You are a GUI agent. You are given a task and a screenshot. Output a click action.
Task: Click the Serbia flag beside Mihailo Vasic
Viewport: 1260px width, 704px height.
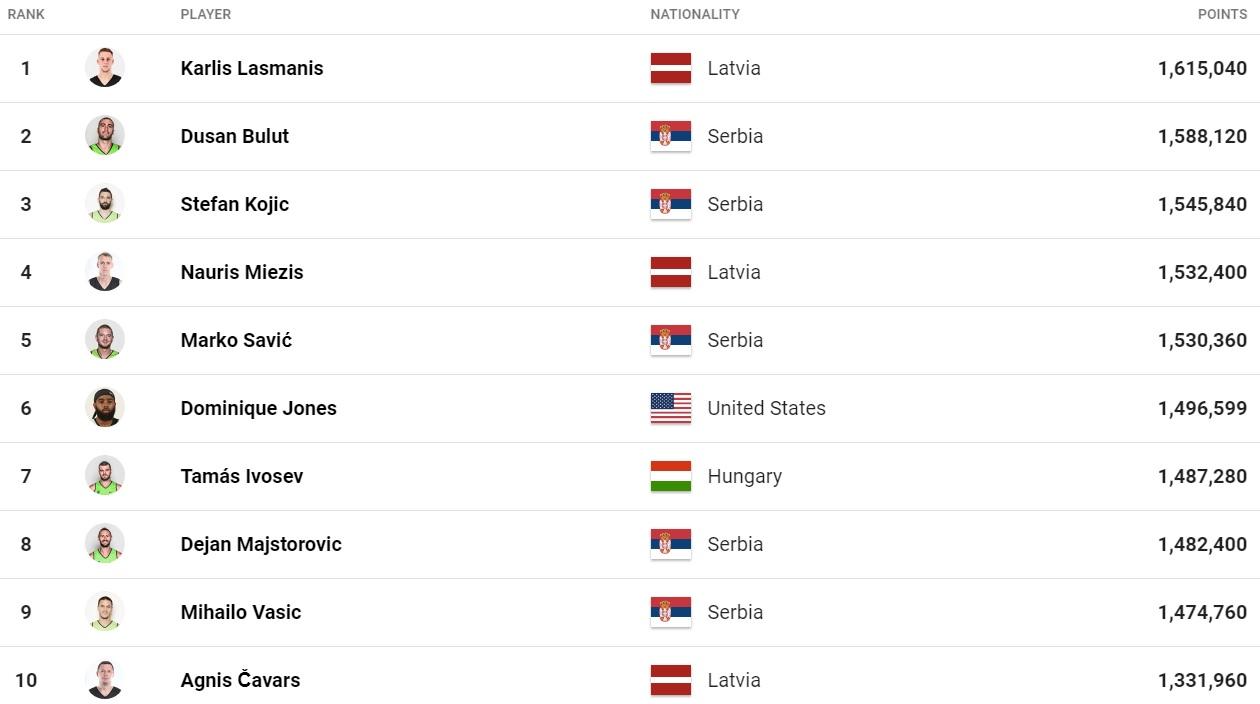coord(670,612)
